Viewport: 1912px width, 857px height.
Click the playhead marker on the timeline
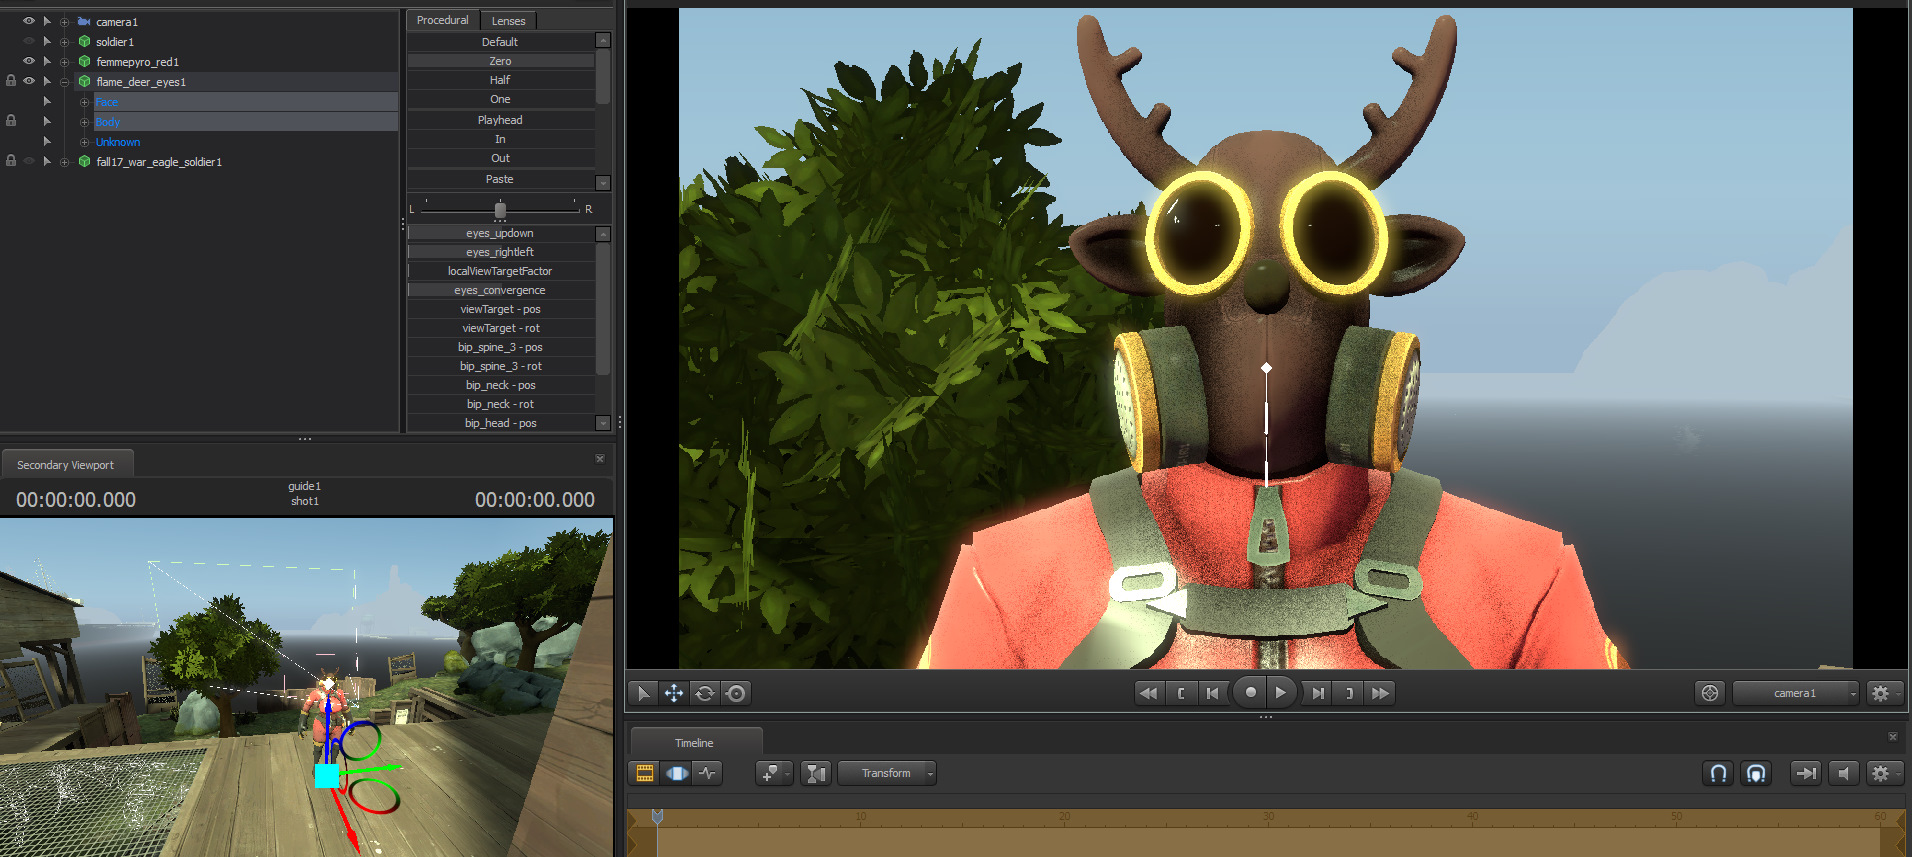[657, 817]
